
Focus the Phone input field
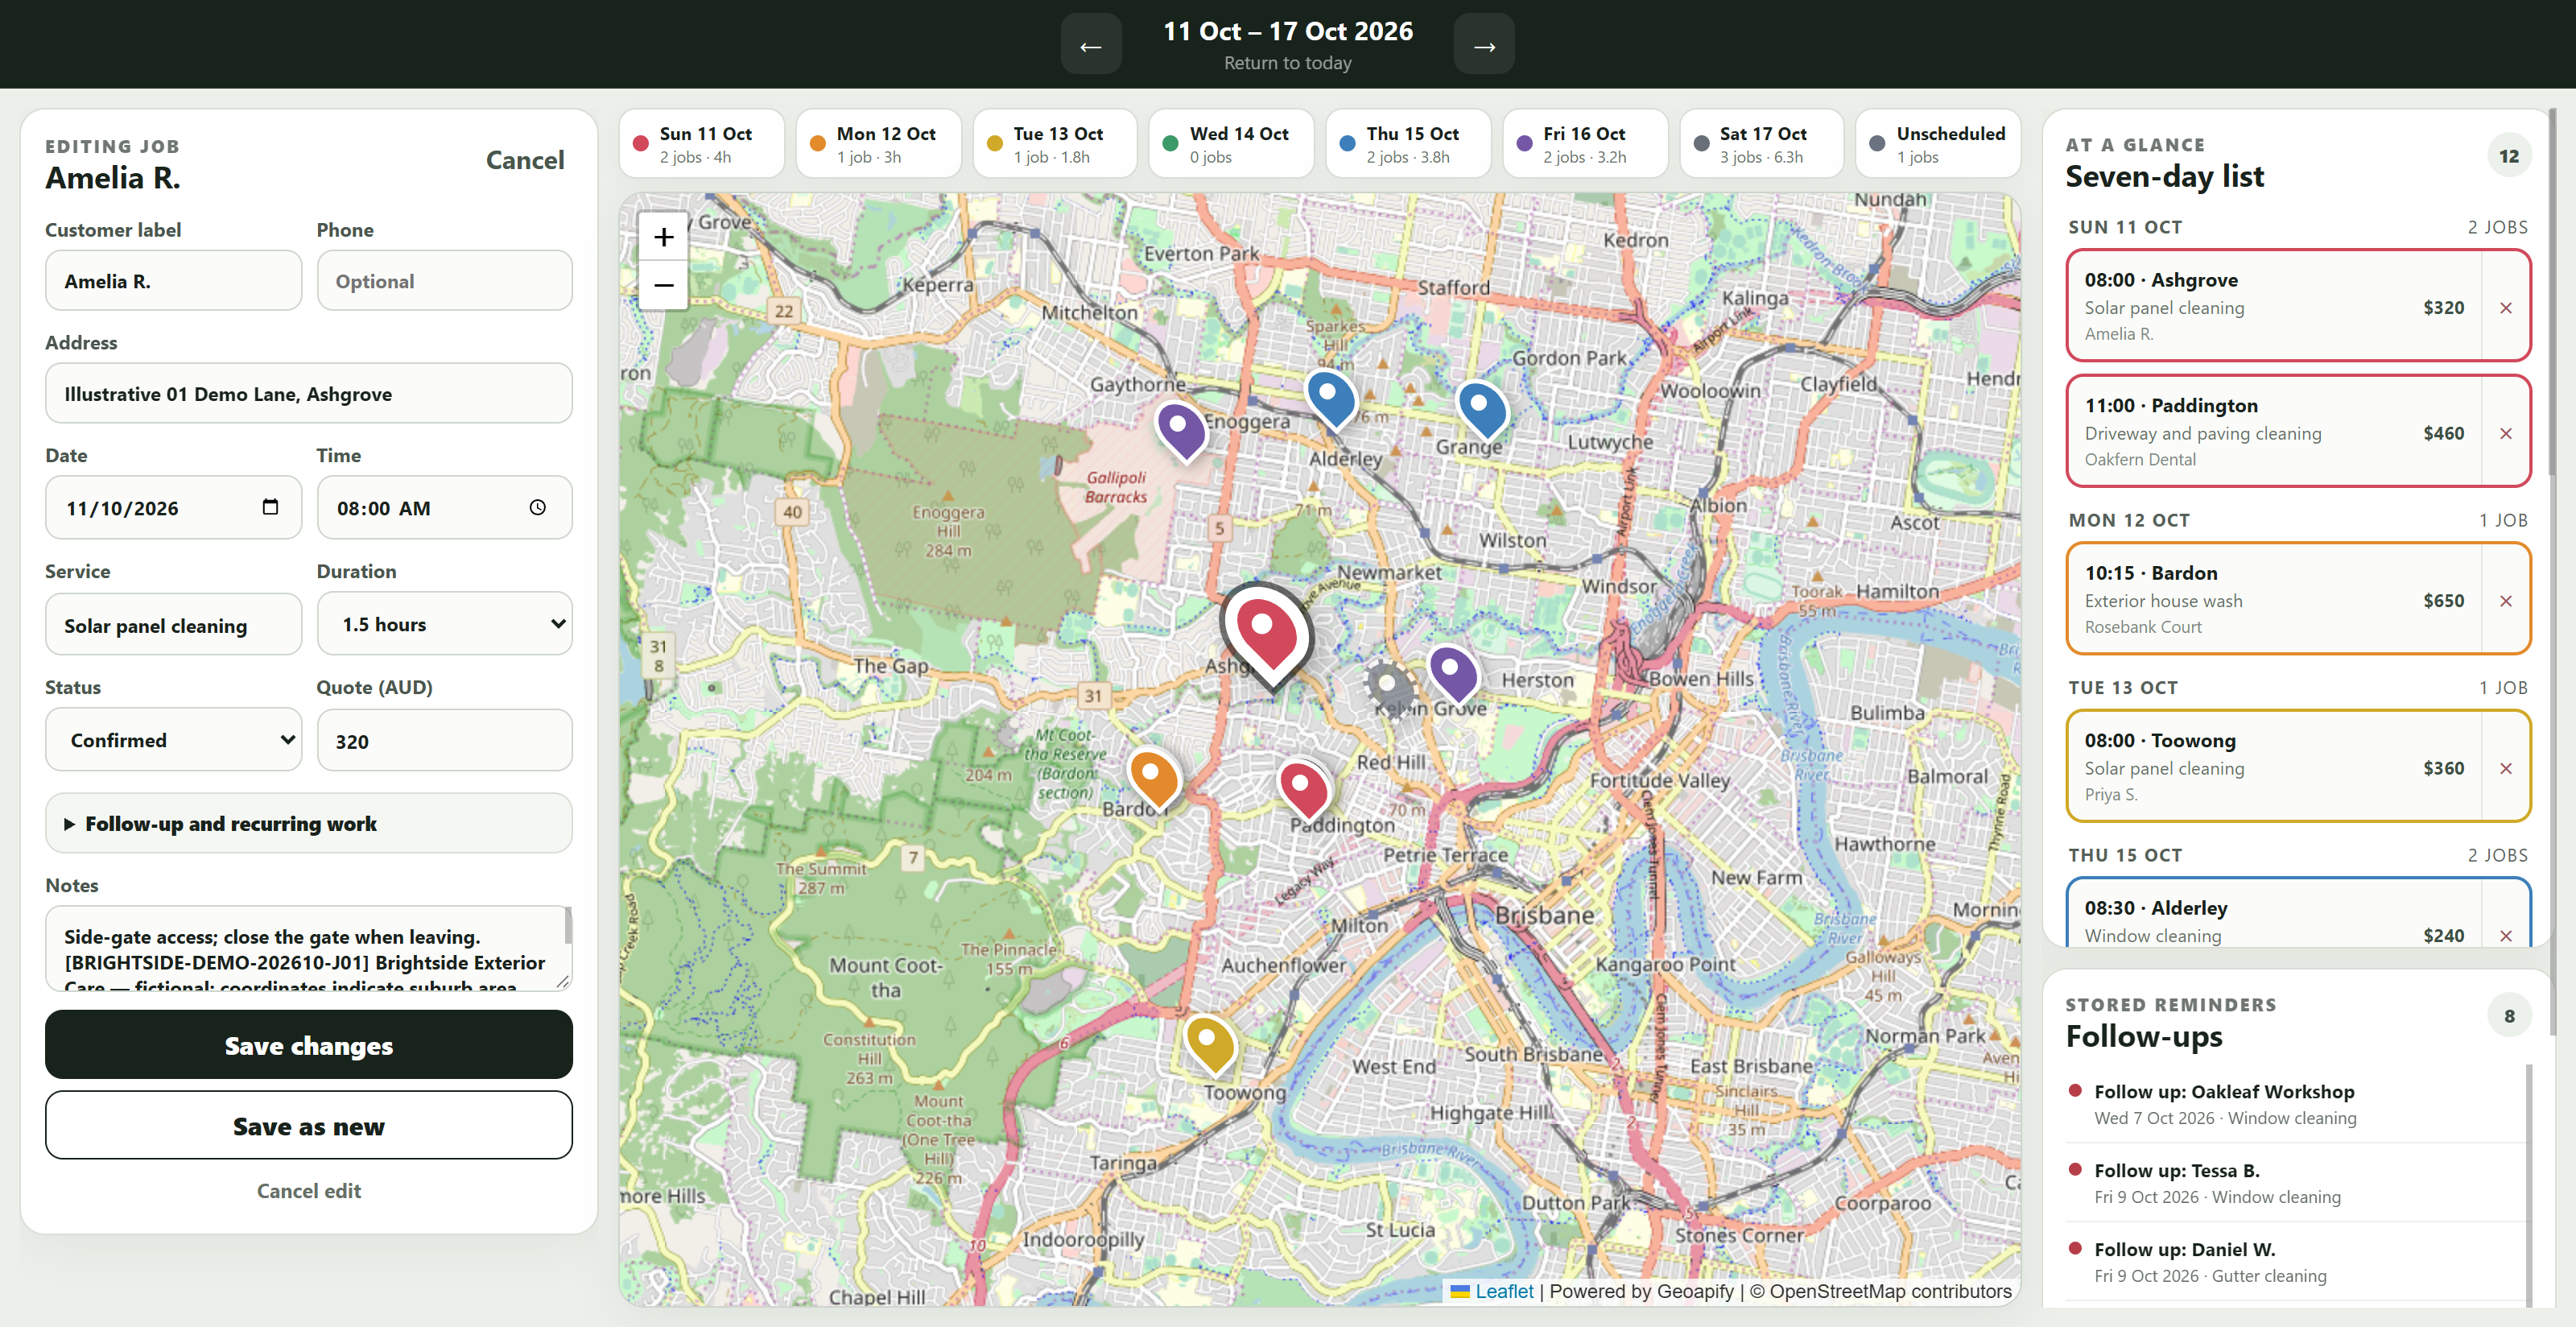coord(445,281)
